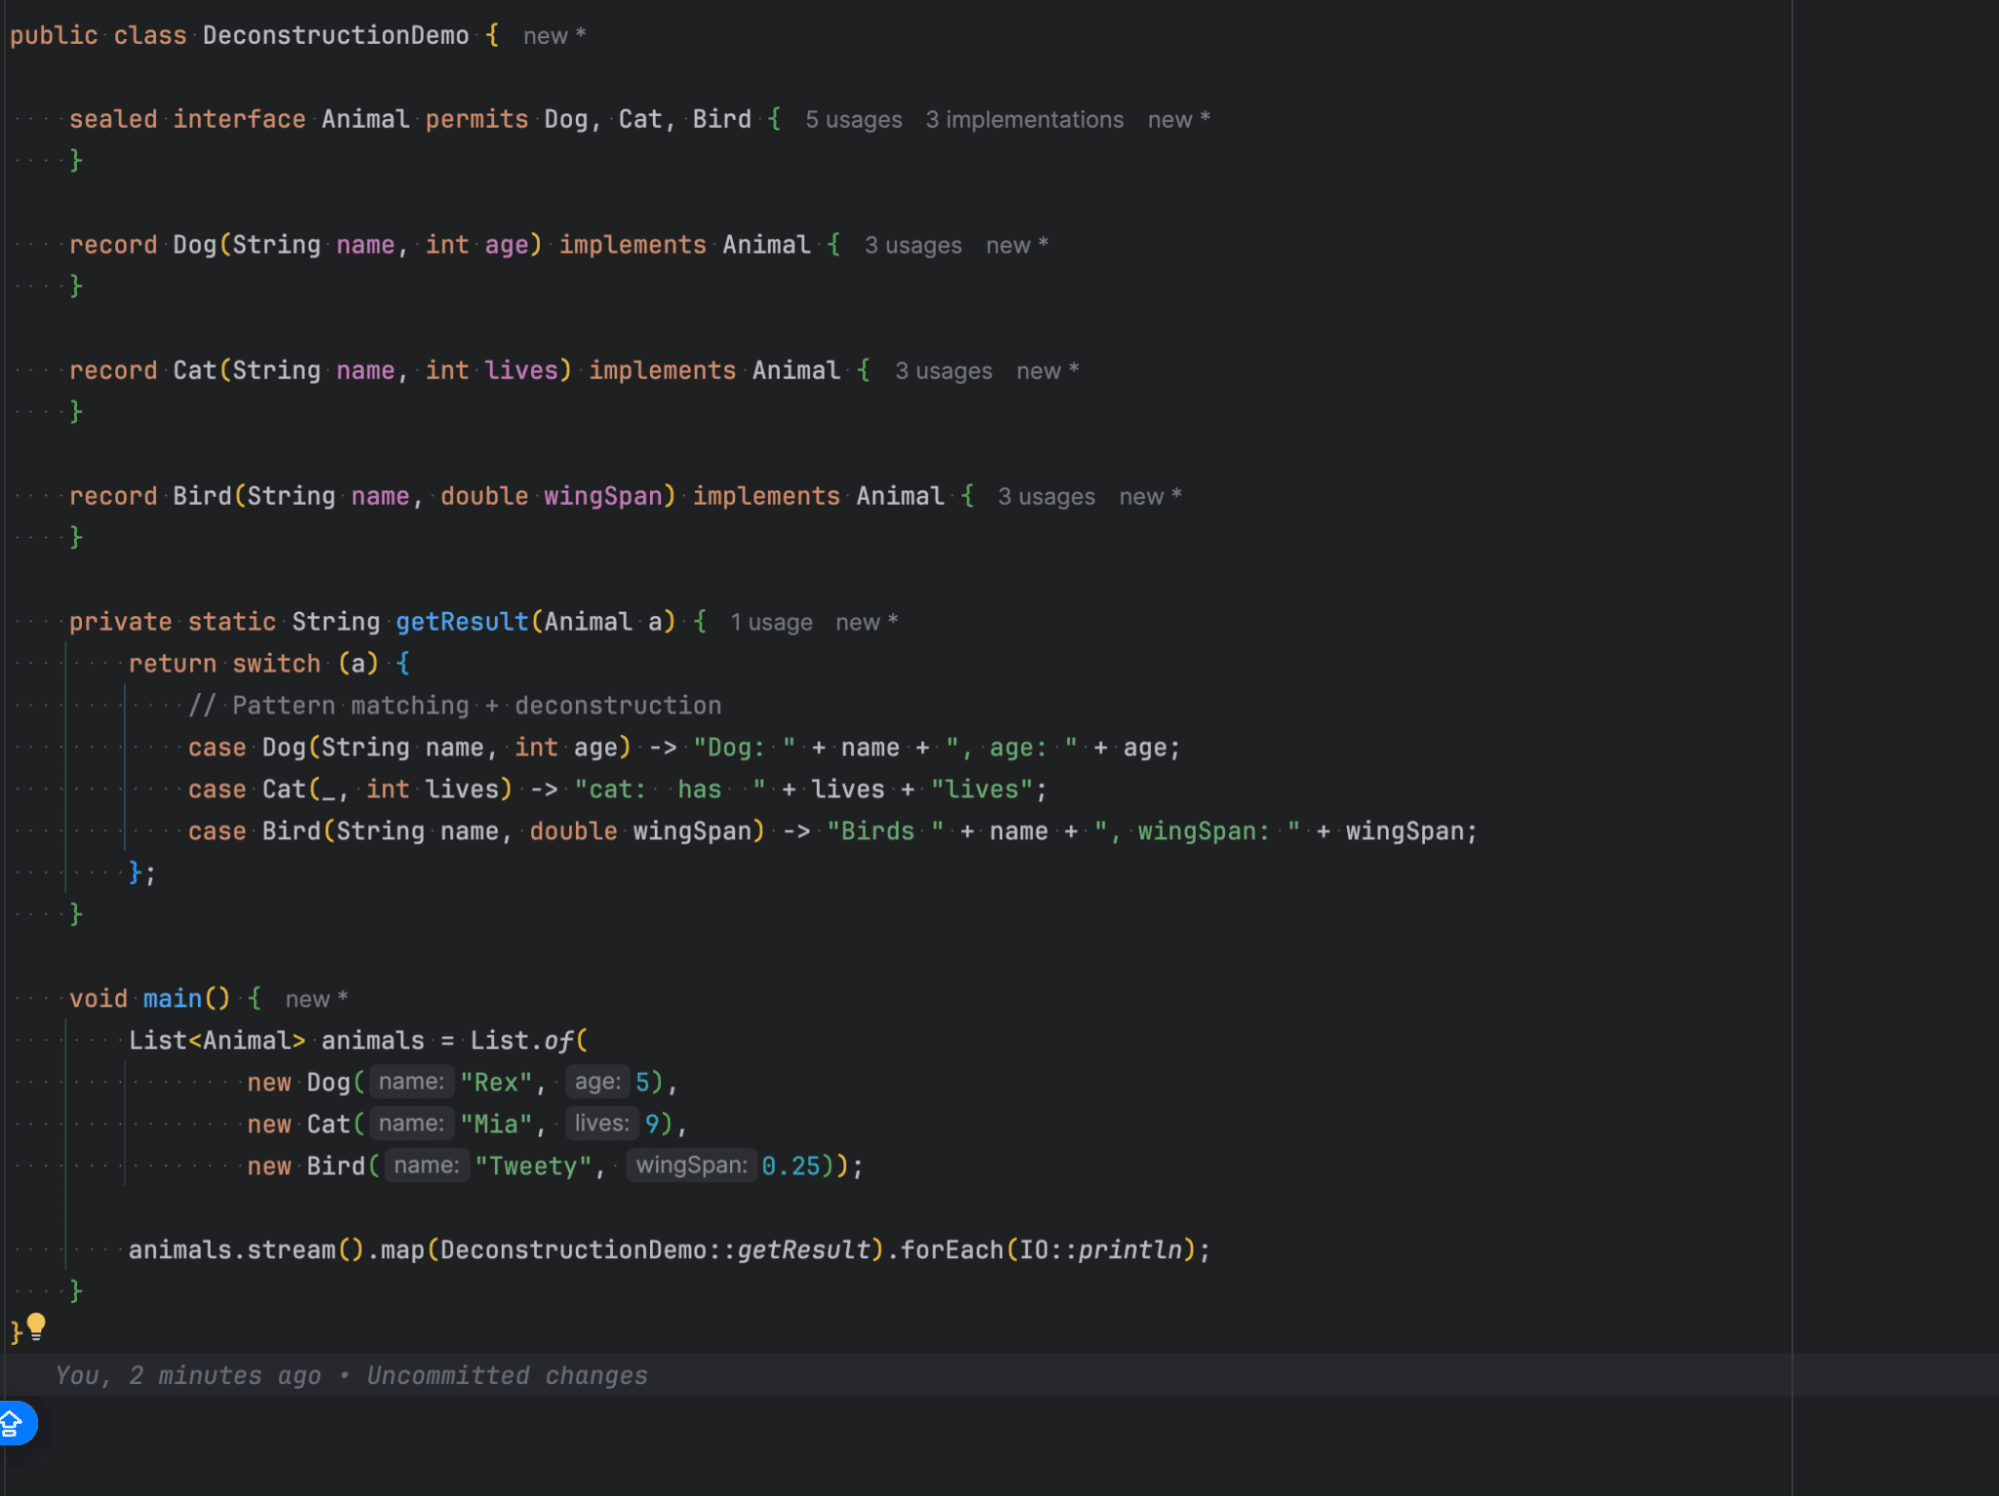Click "1 usage" hint on getResult method

(x=771, y=621)
